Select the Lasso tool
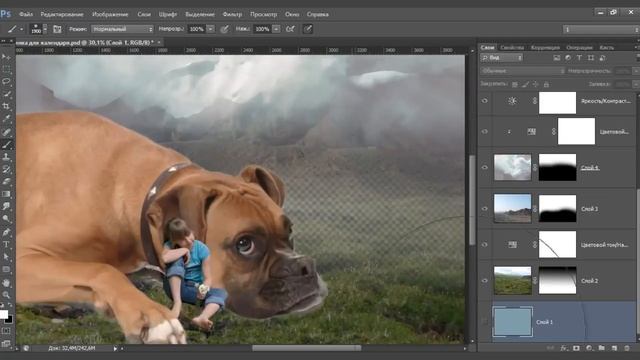 pos(6,81)
